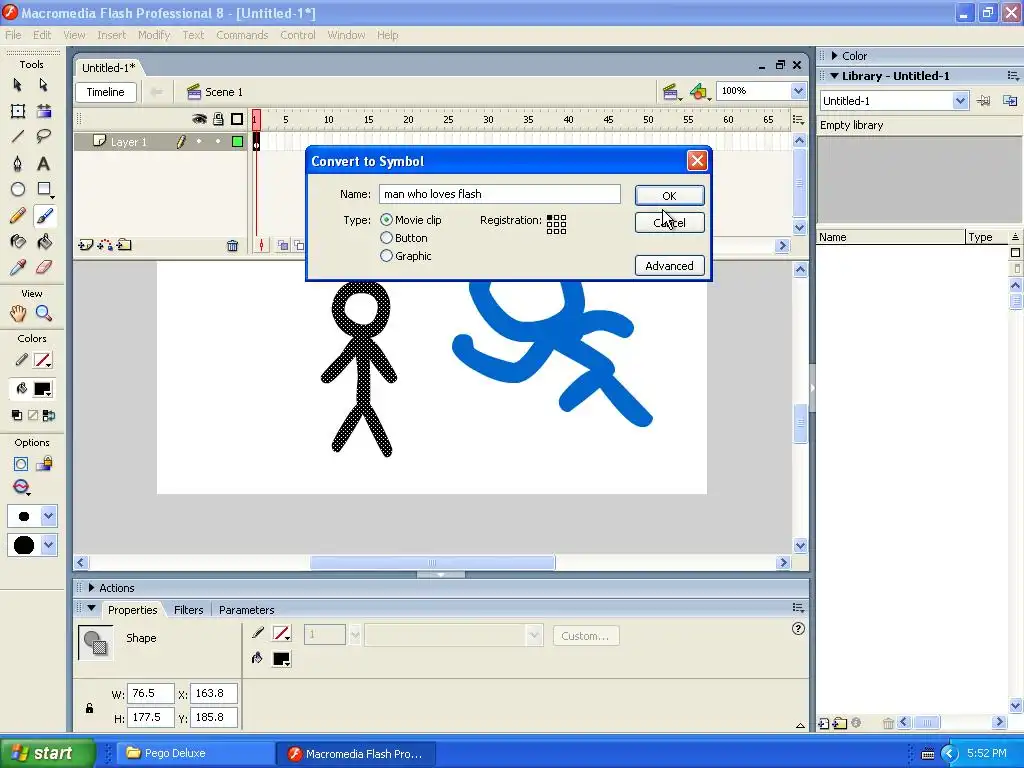1024x768 pixels.
Task: Select the Pencil tool
Action: [18, 216]
